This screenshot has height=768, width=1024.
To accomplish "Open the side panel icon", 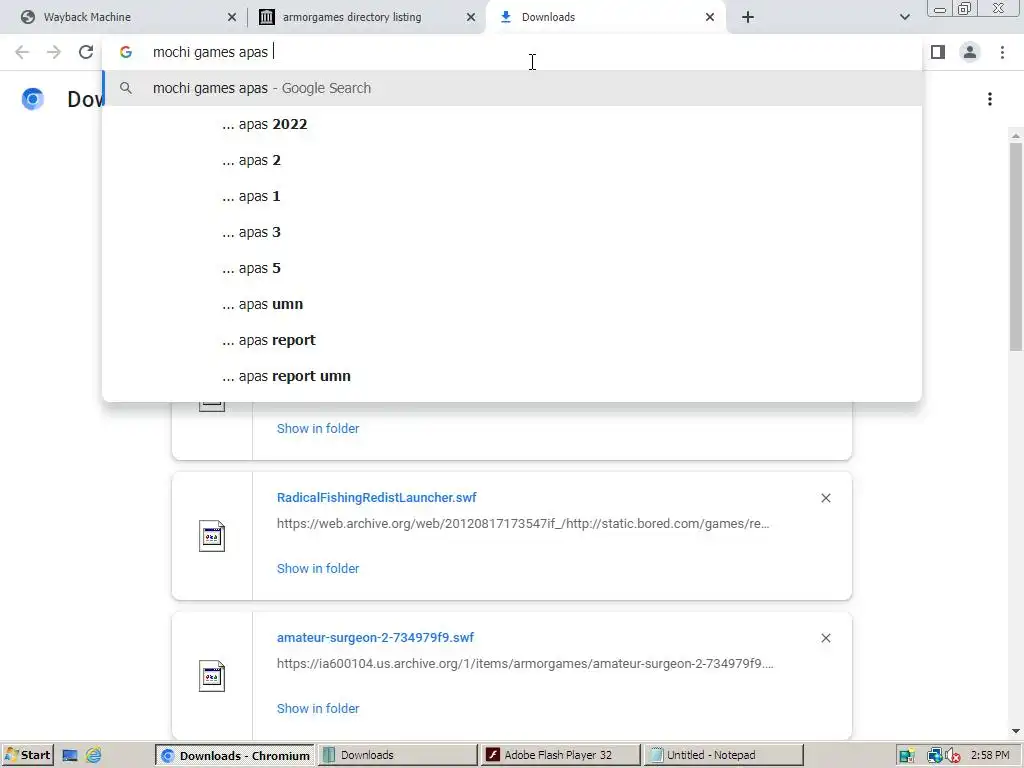I will click(x=938, y=52).
